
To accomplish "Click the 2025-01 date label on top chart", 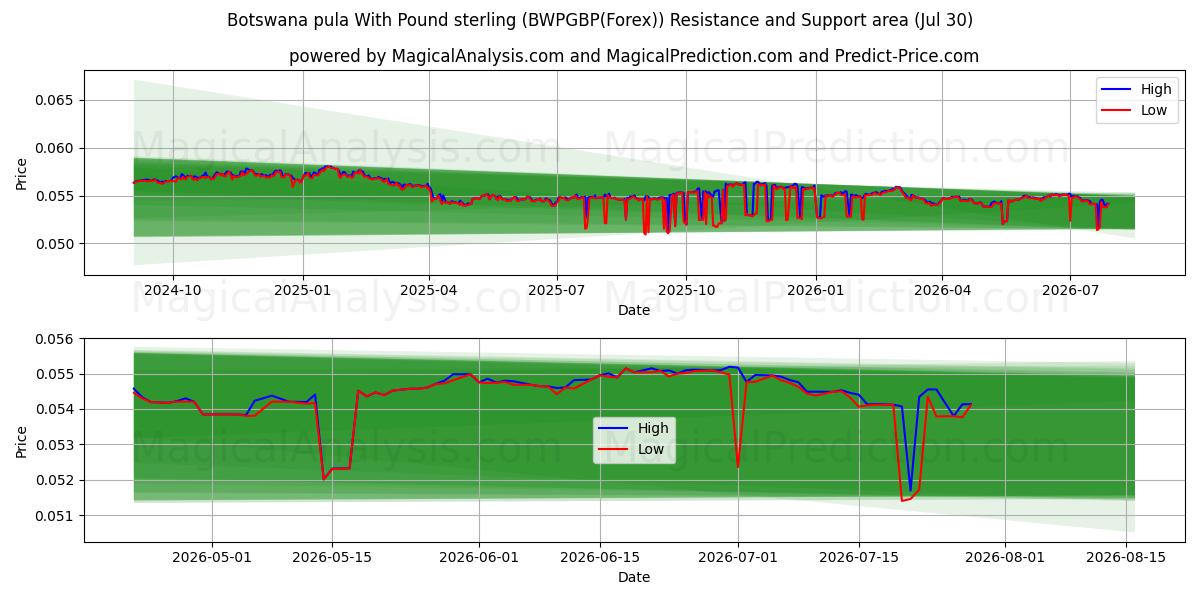I will (302, 291).
